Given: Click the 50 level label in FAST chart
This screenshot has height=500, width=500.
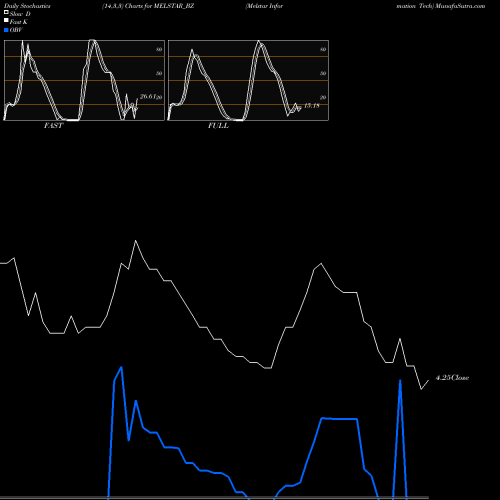Looking at the screenshot, I should click(x=159, y=73).
